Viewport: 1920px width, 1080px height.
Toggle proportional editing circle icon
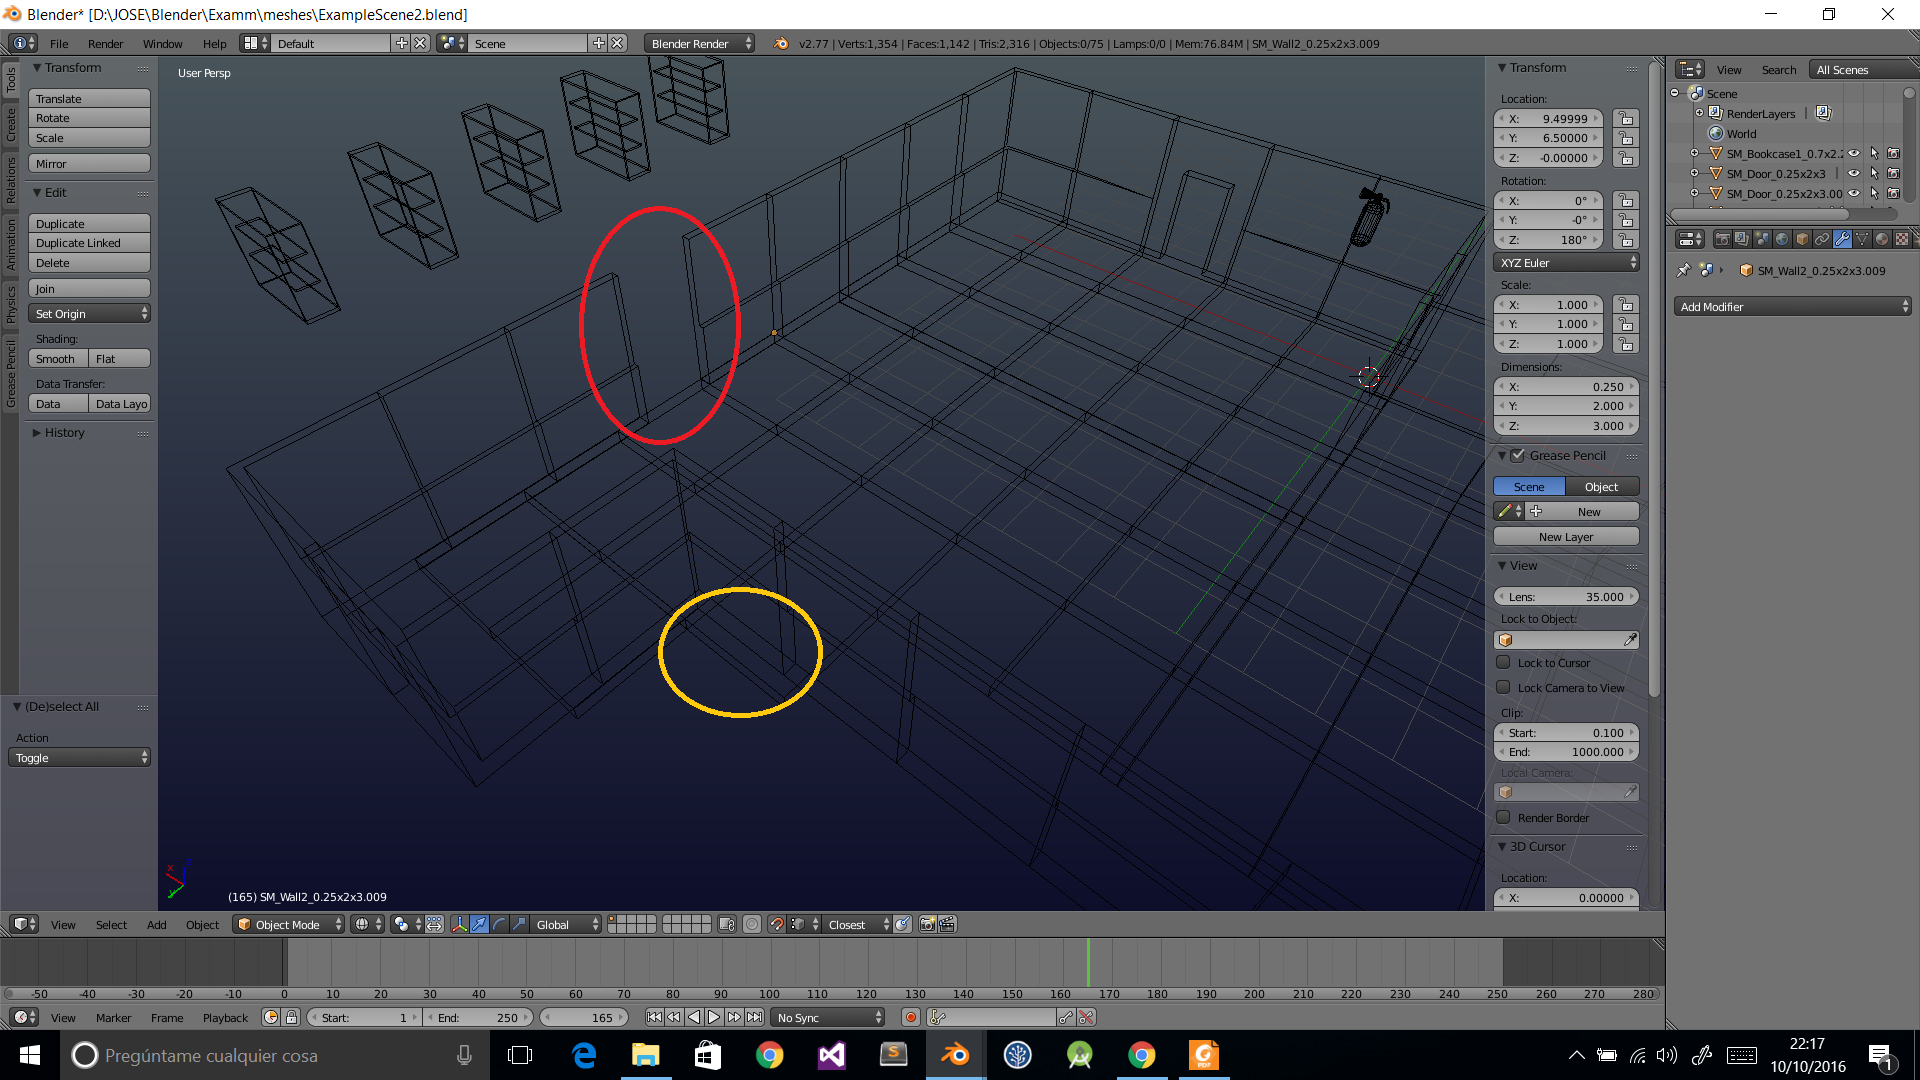[752, 924]
